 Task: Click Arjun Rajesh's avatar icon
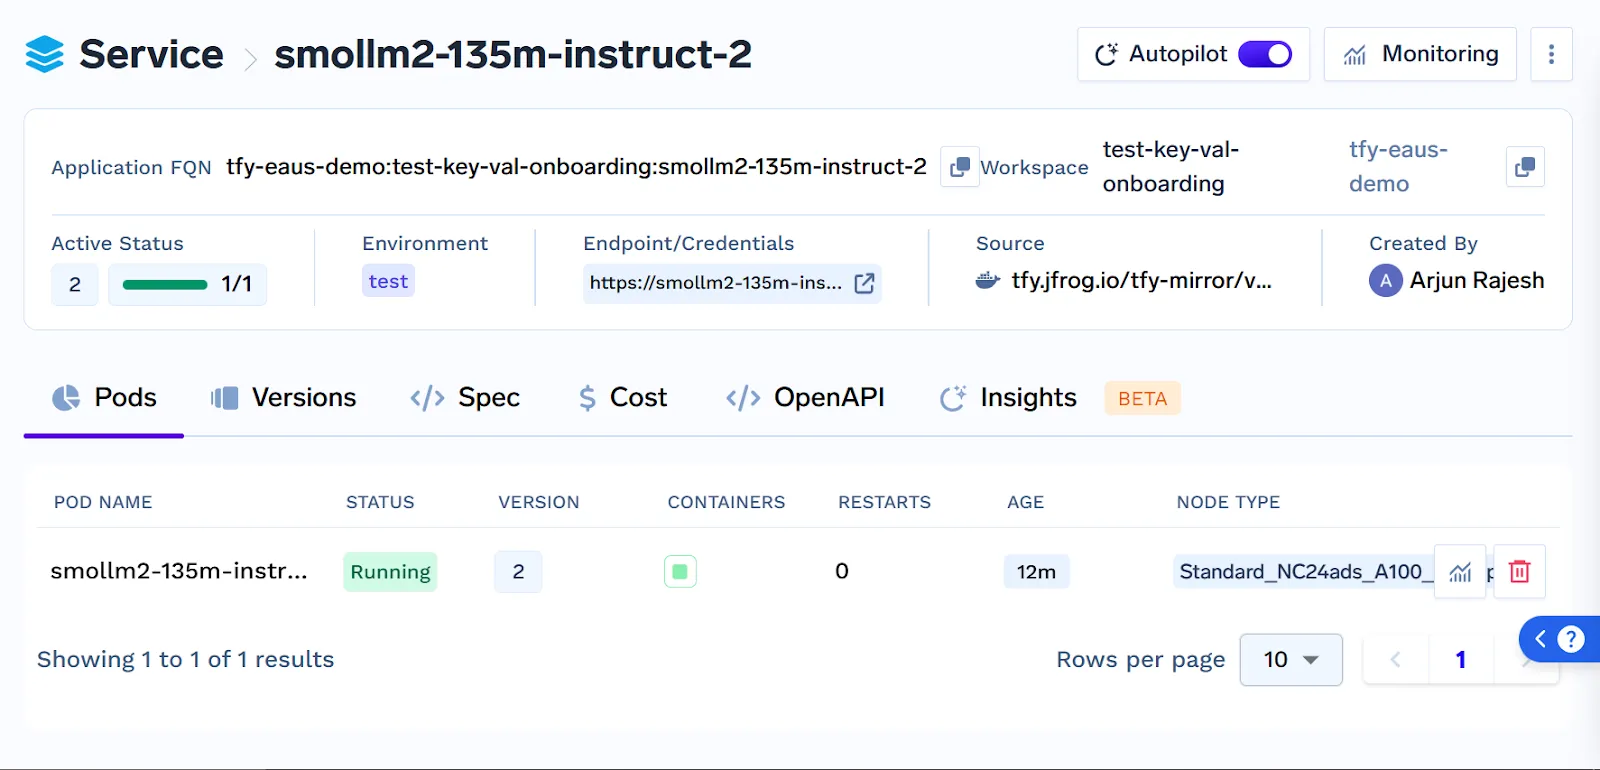pyautogui.click(x=1385, y=281)
